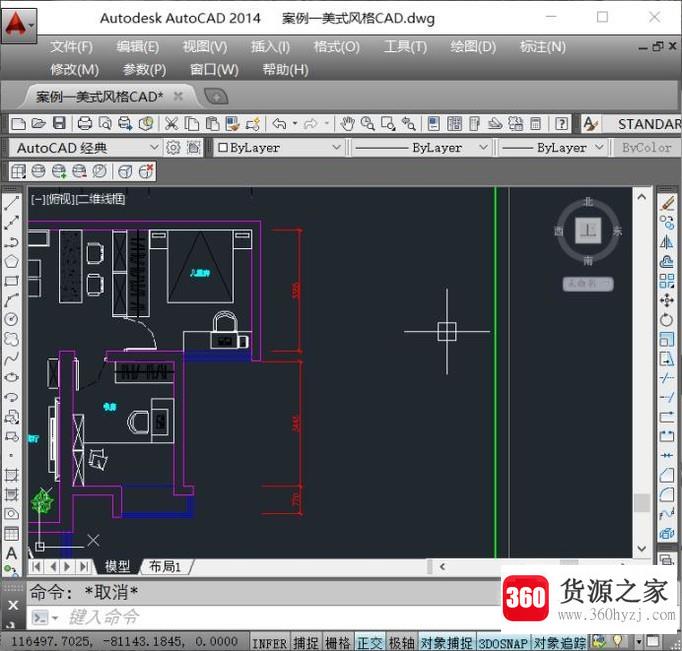Click the Text Style A icon
Viewport: 682px width, 651px height.
tap(590, 124)
